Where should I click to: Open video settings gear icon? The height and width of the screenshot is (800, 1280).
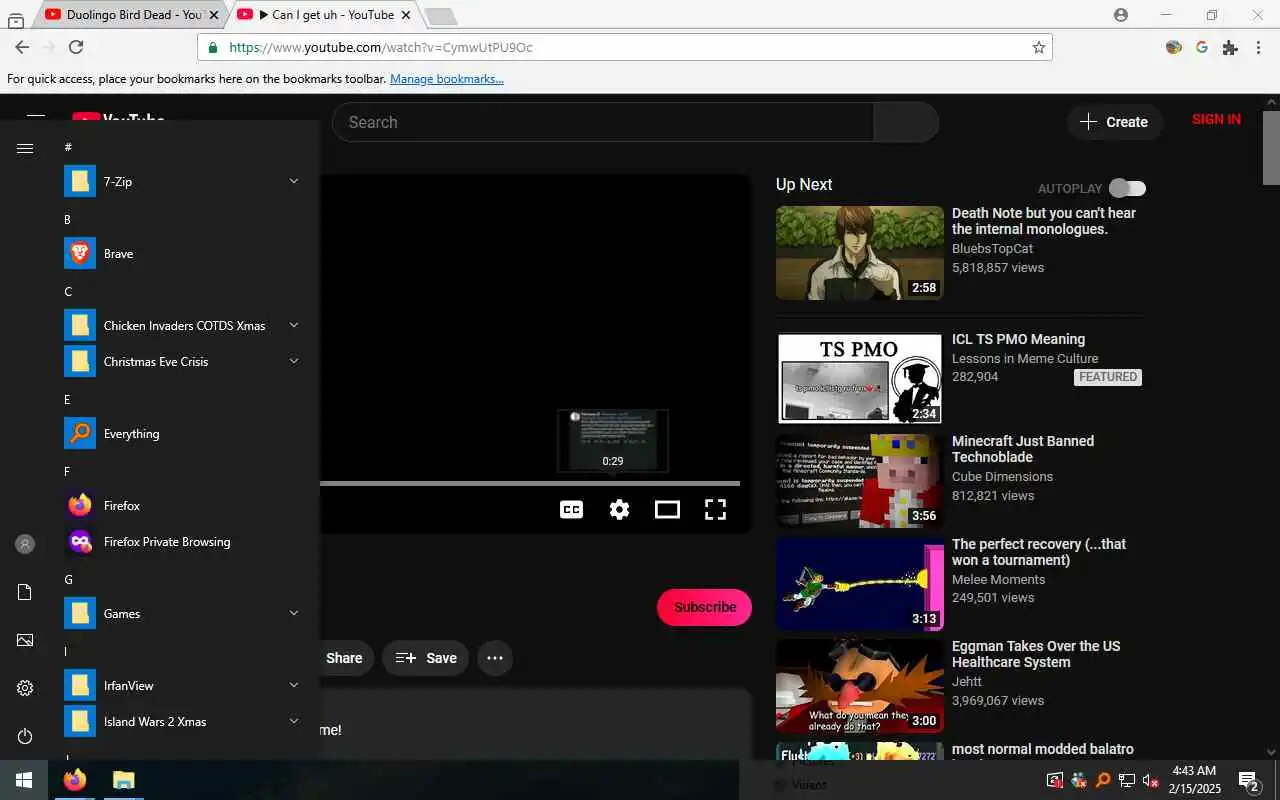[620, 510]
